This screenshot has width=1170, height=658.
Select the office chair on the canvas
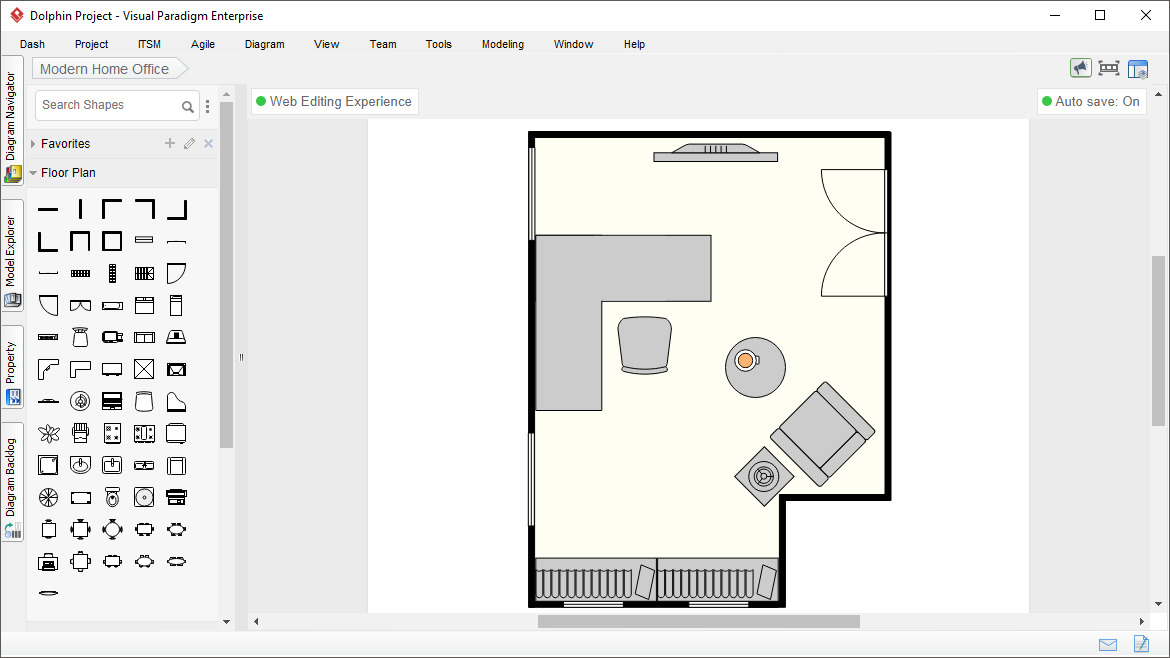click(x=645, y=345)
